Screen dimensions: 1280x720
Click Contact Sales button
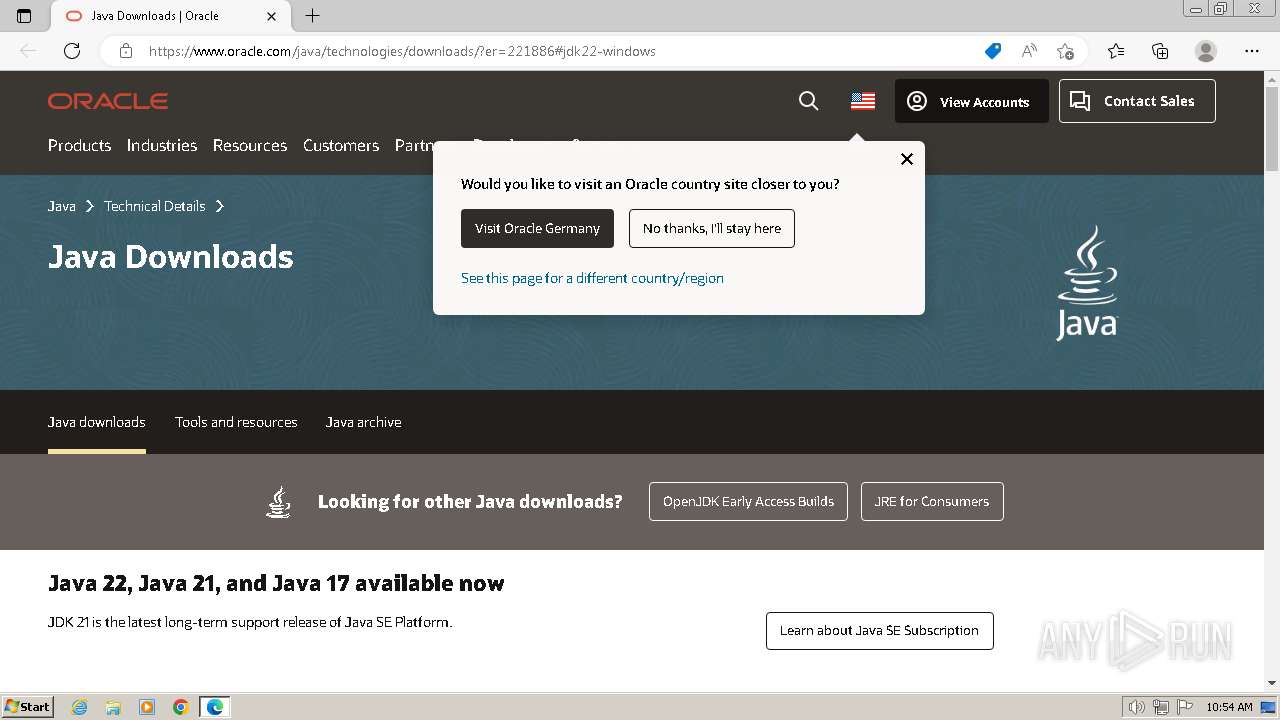(x=1137, y=101)
